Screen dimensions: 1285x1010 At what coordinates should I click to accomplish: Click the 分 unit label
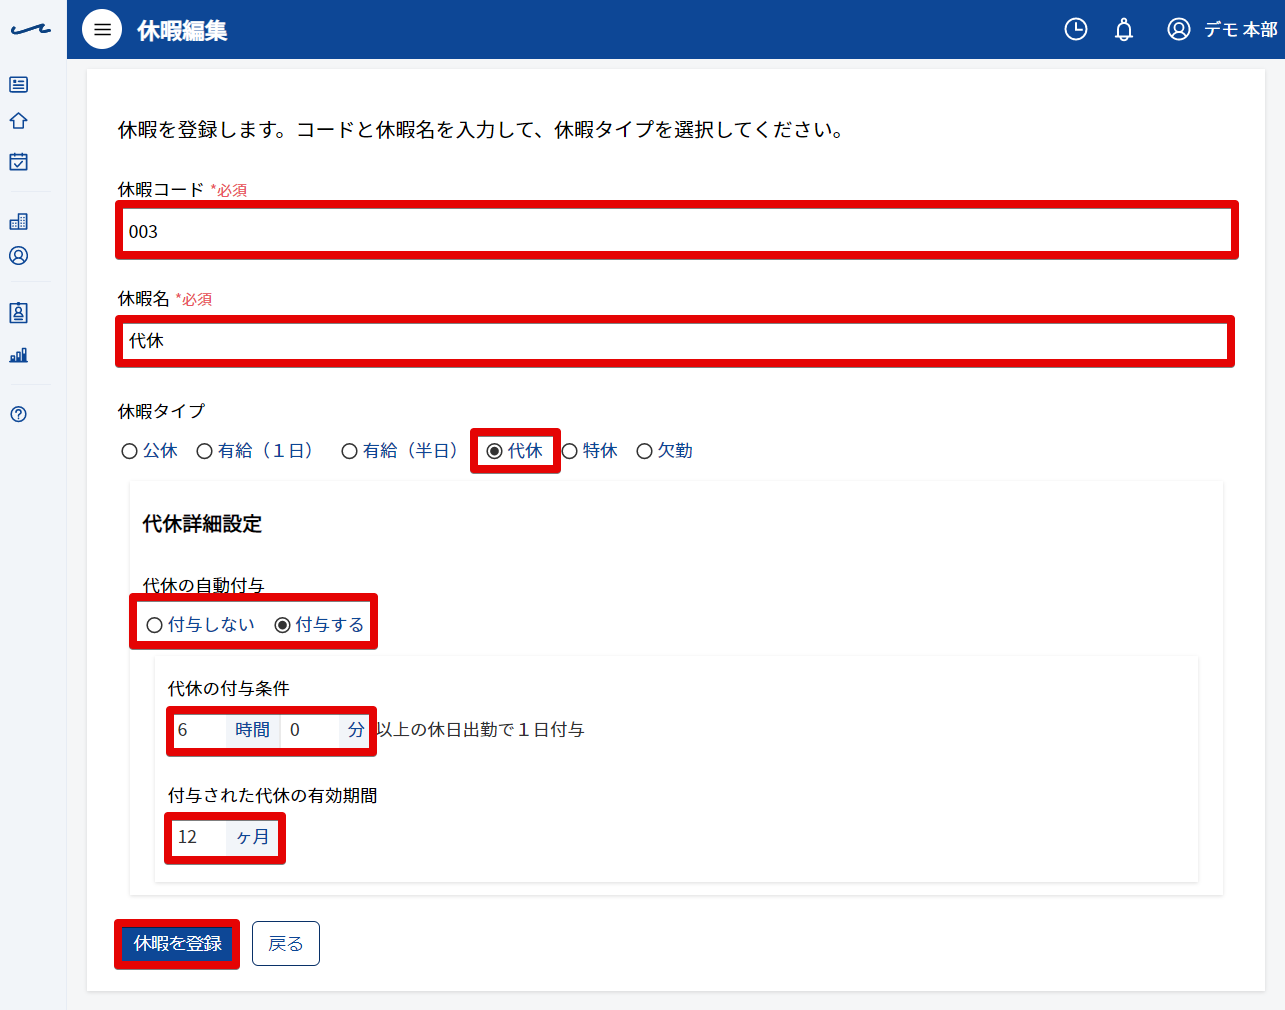(355, 730)
